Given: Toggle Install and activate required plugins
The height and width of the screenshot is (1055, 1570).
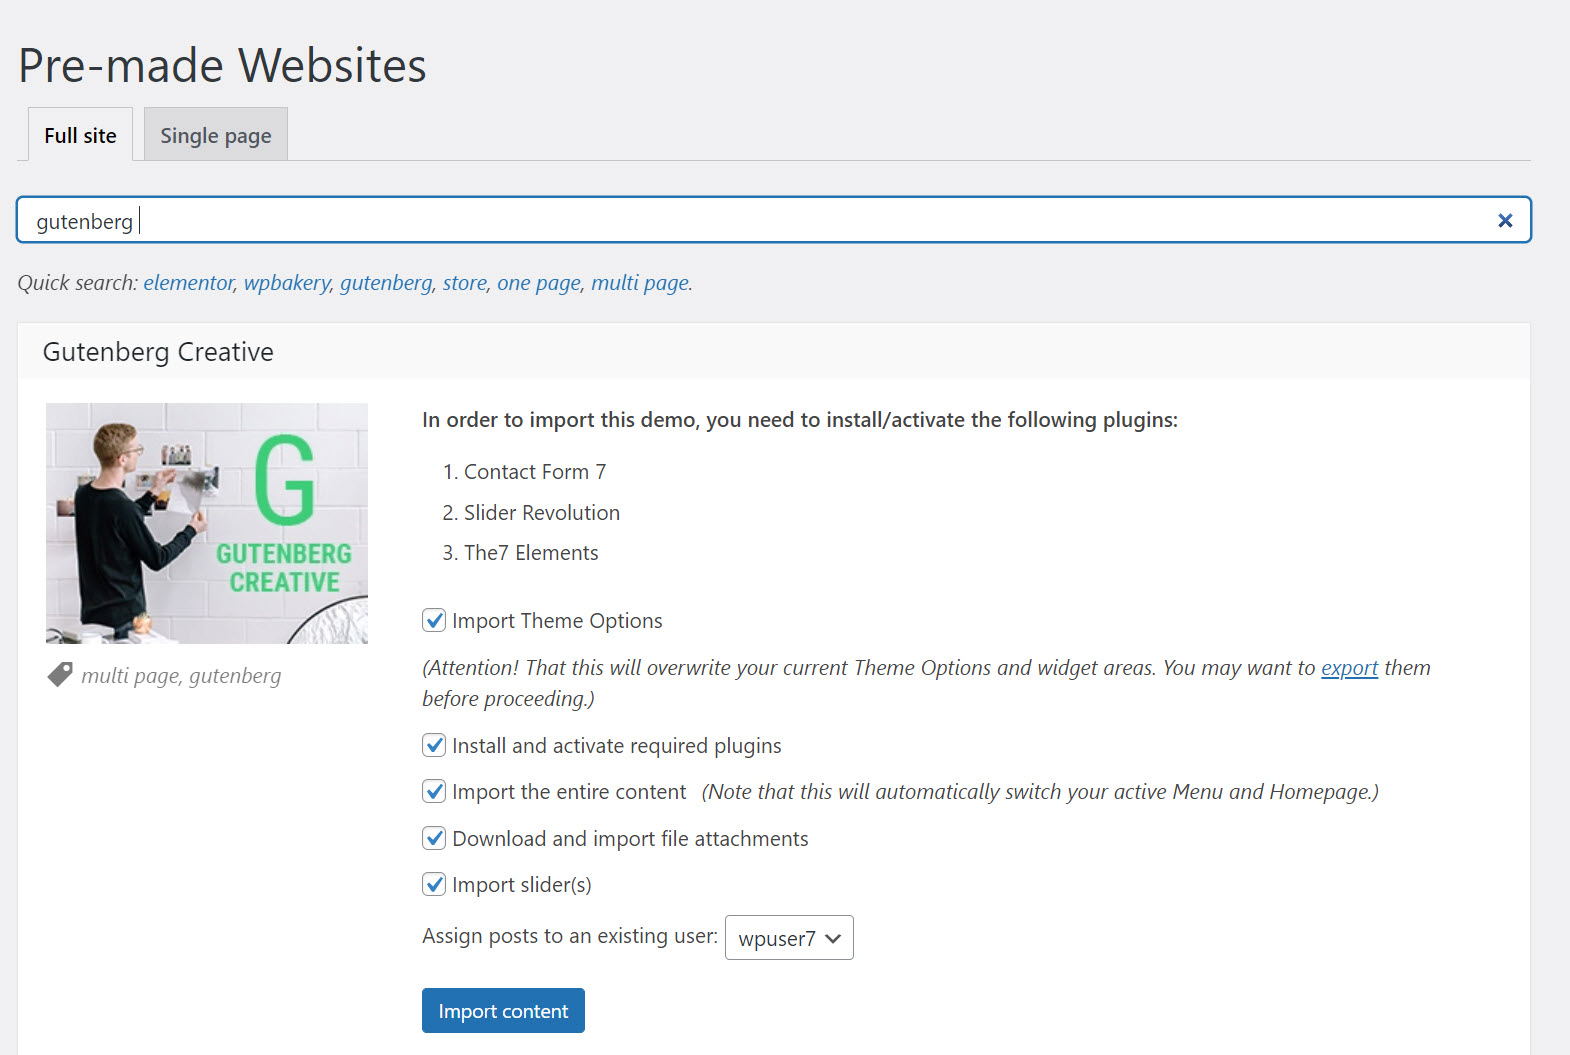Looking at the screenshot, I should tap(434, 745).
